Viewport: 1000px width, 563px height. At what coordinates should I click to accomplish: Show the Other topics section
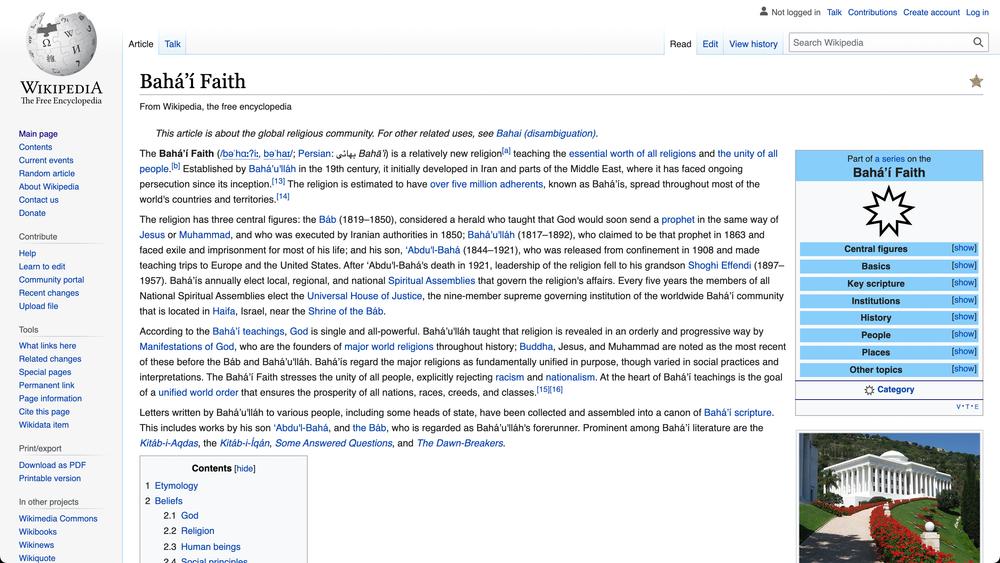pyautogui.click(x=964, y=369)
